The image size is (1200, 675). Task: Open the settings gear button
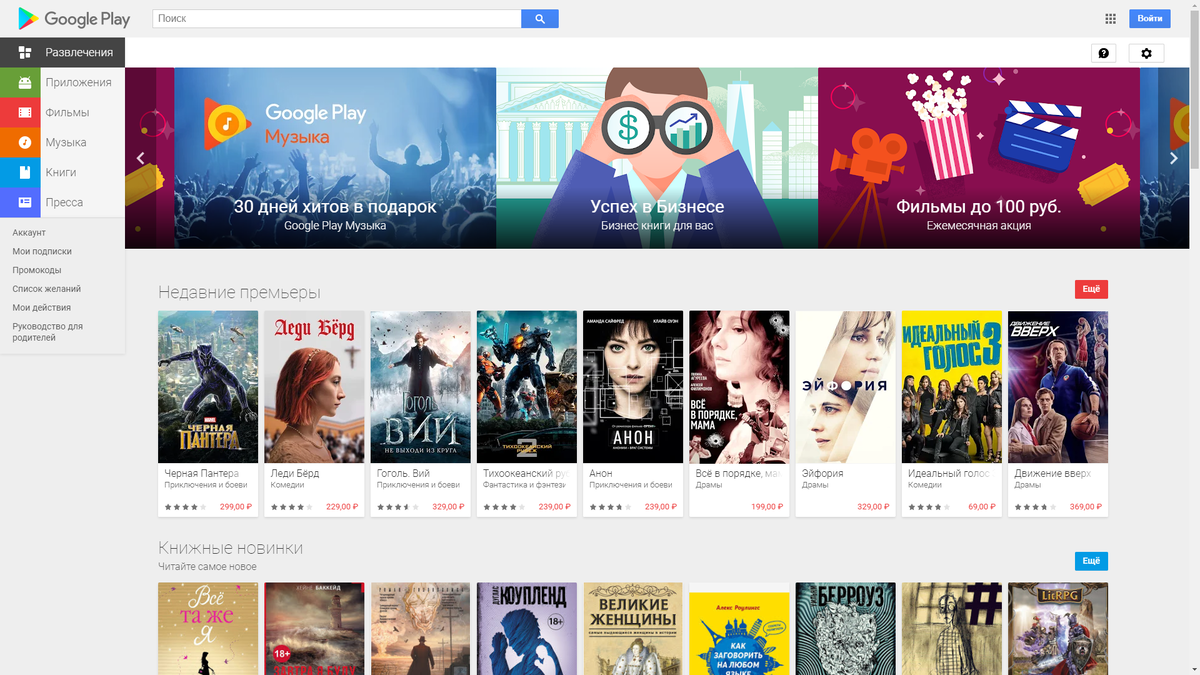(1146, 53)
